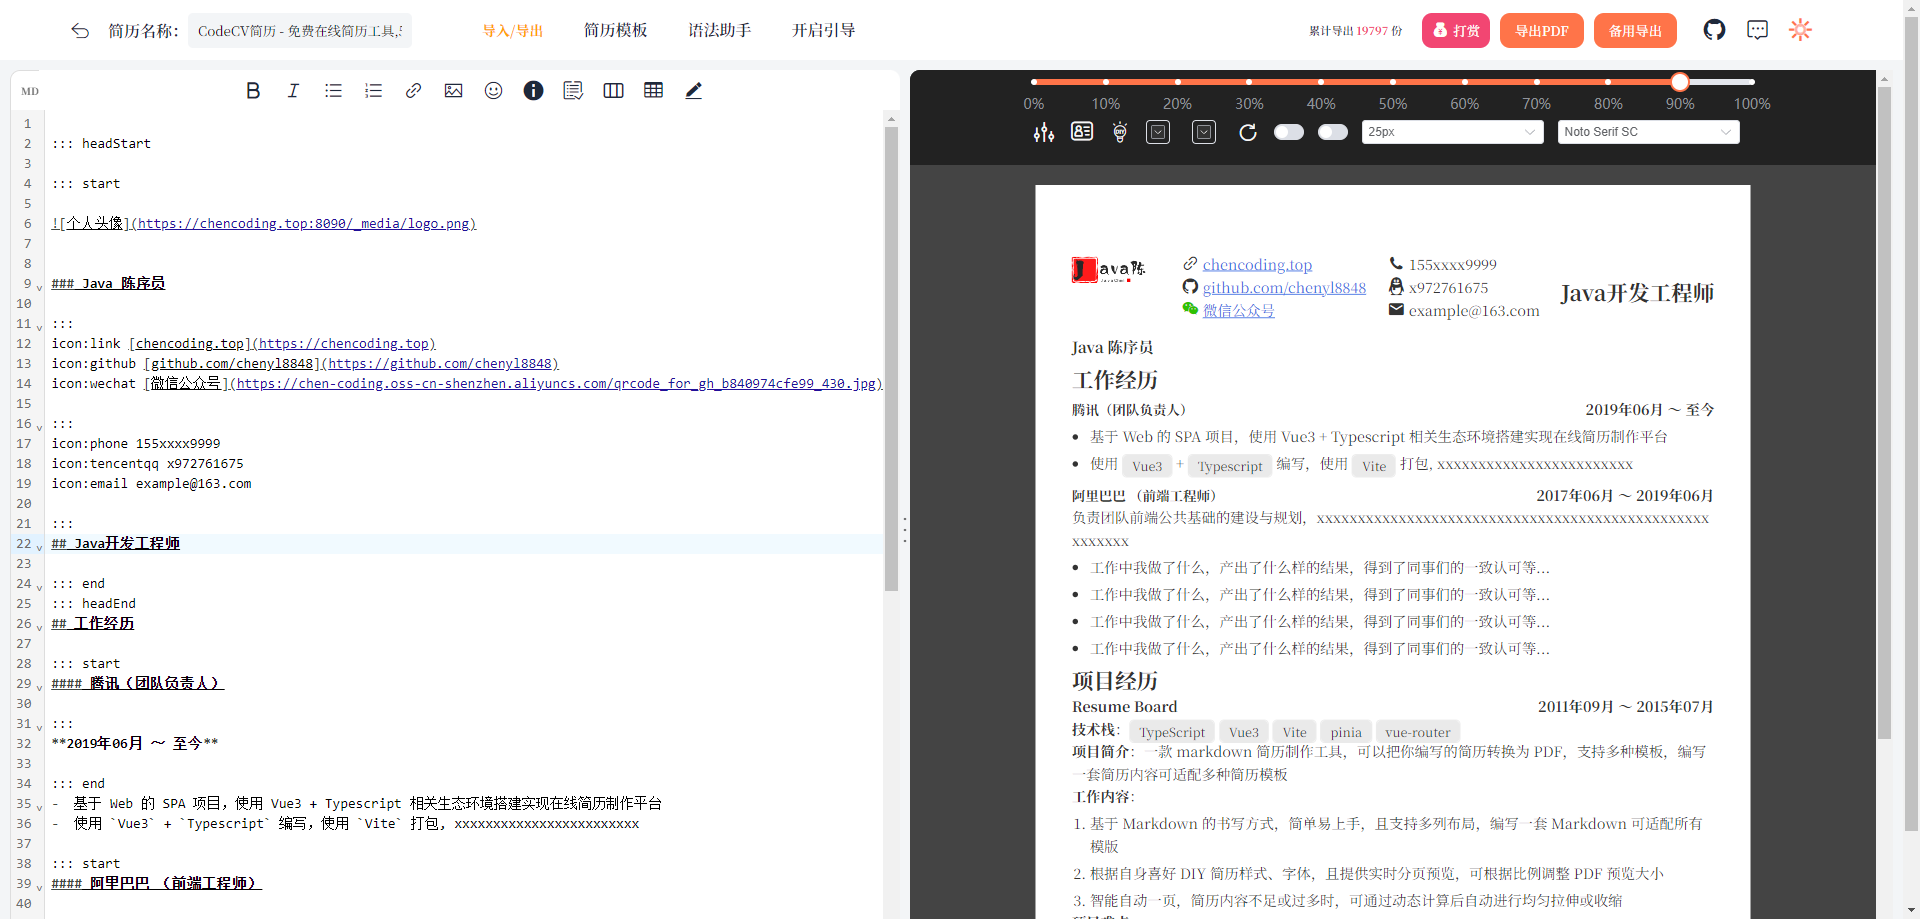Open the GitHub repository icon
Viewport: 1920px width, 919px height.
[1714, 30]
